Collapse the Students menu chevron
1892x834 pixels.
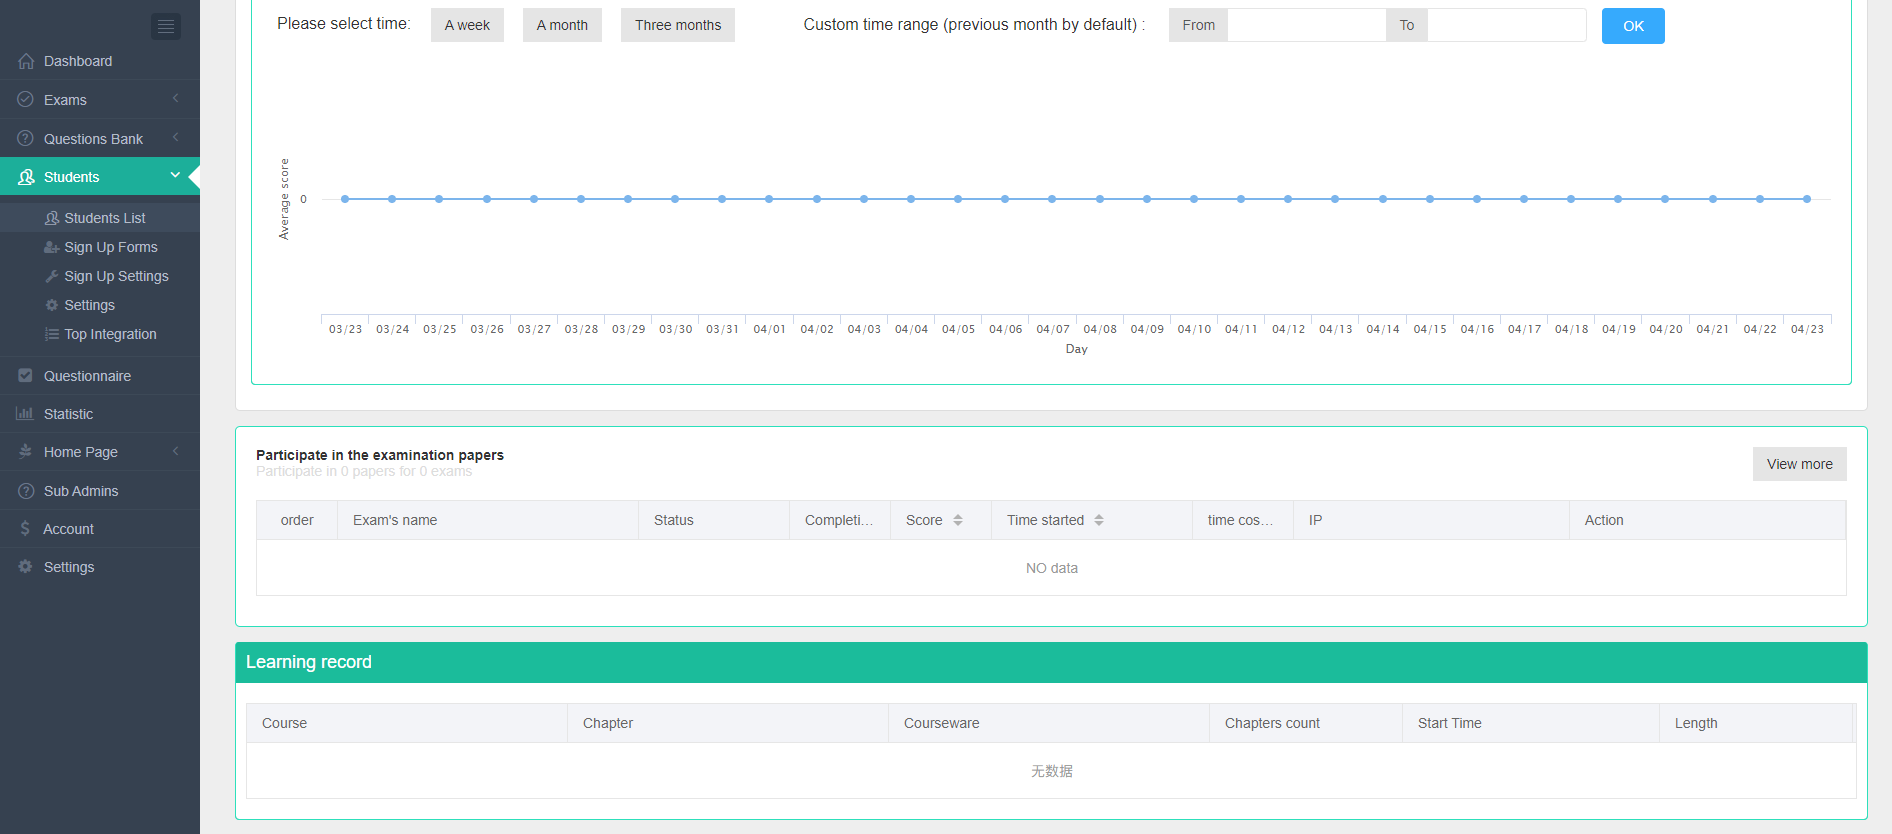[176, 176]
